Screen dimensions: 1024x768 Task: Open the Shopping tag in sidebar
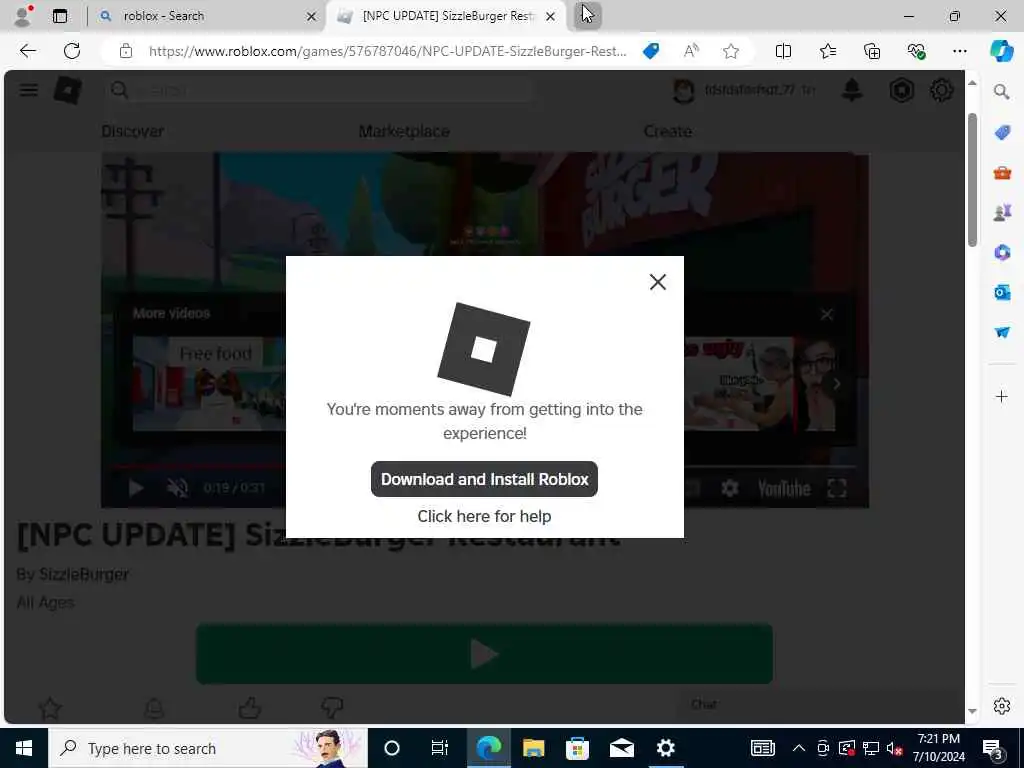[x=1002, y=133]
